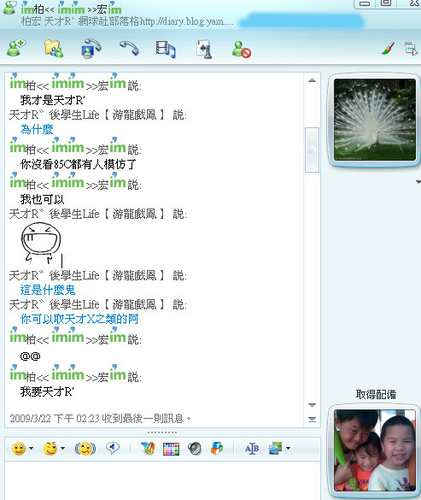This screenshot has width=421, height=500.
Task: Minimize the chat window
Action: pos(365,4)
